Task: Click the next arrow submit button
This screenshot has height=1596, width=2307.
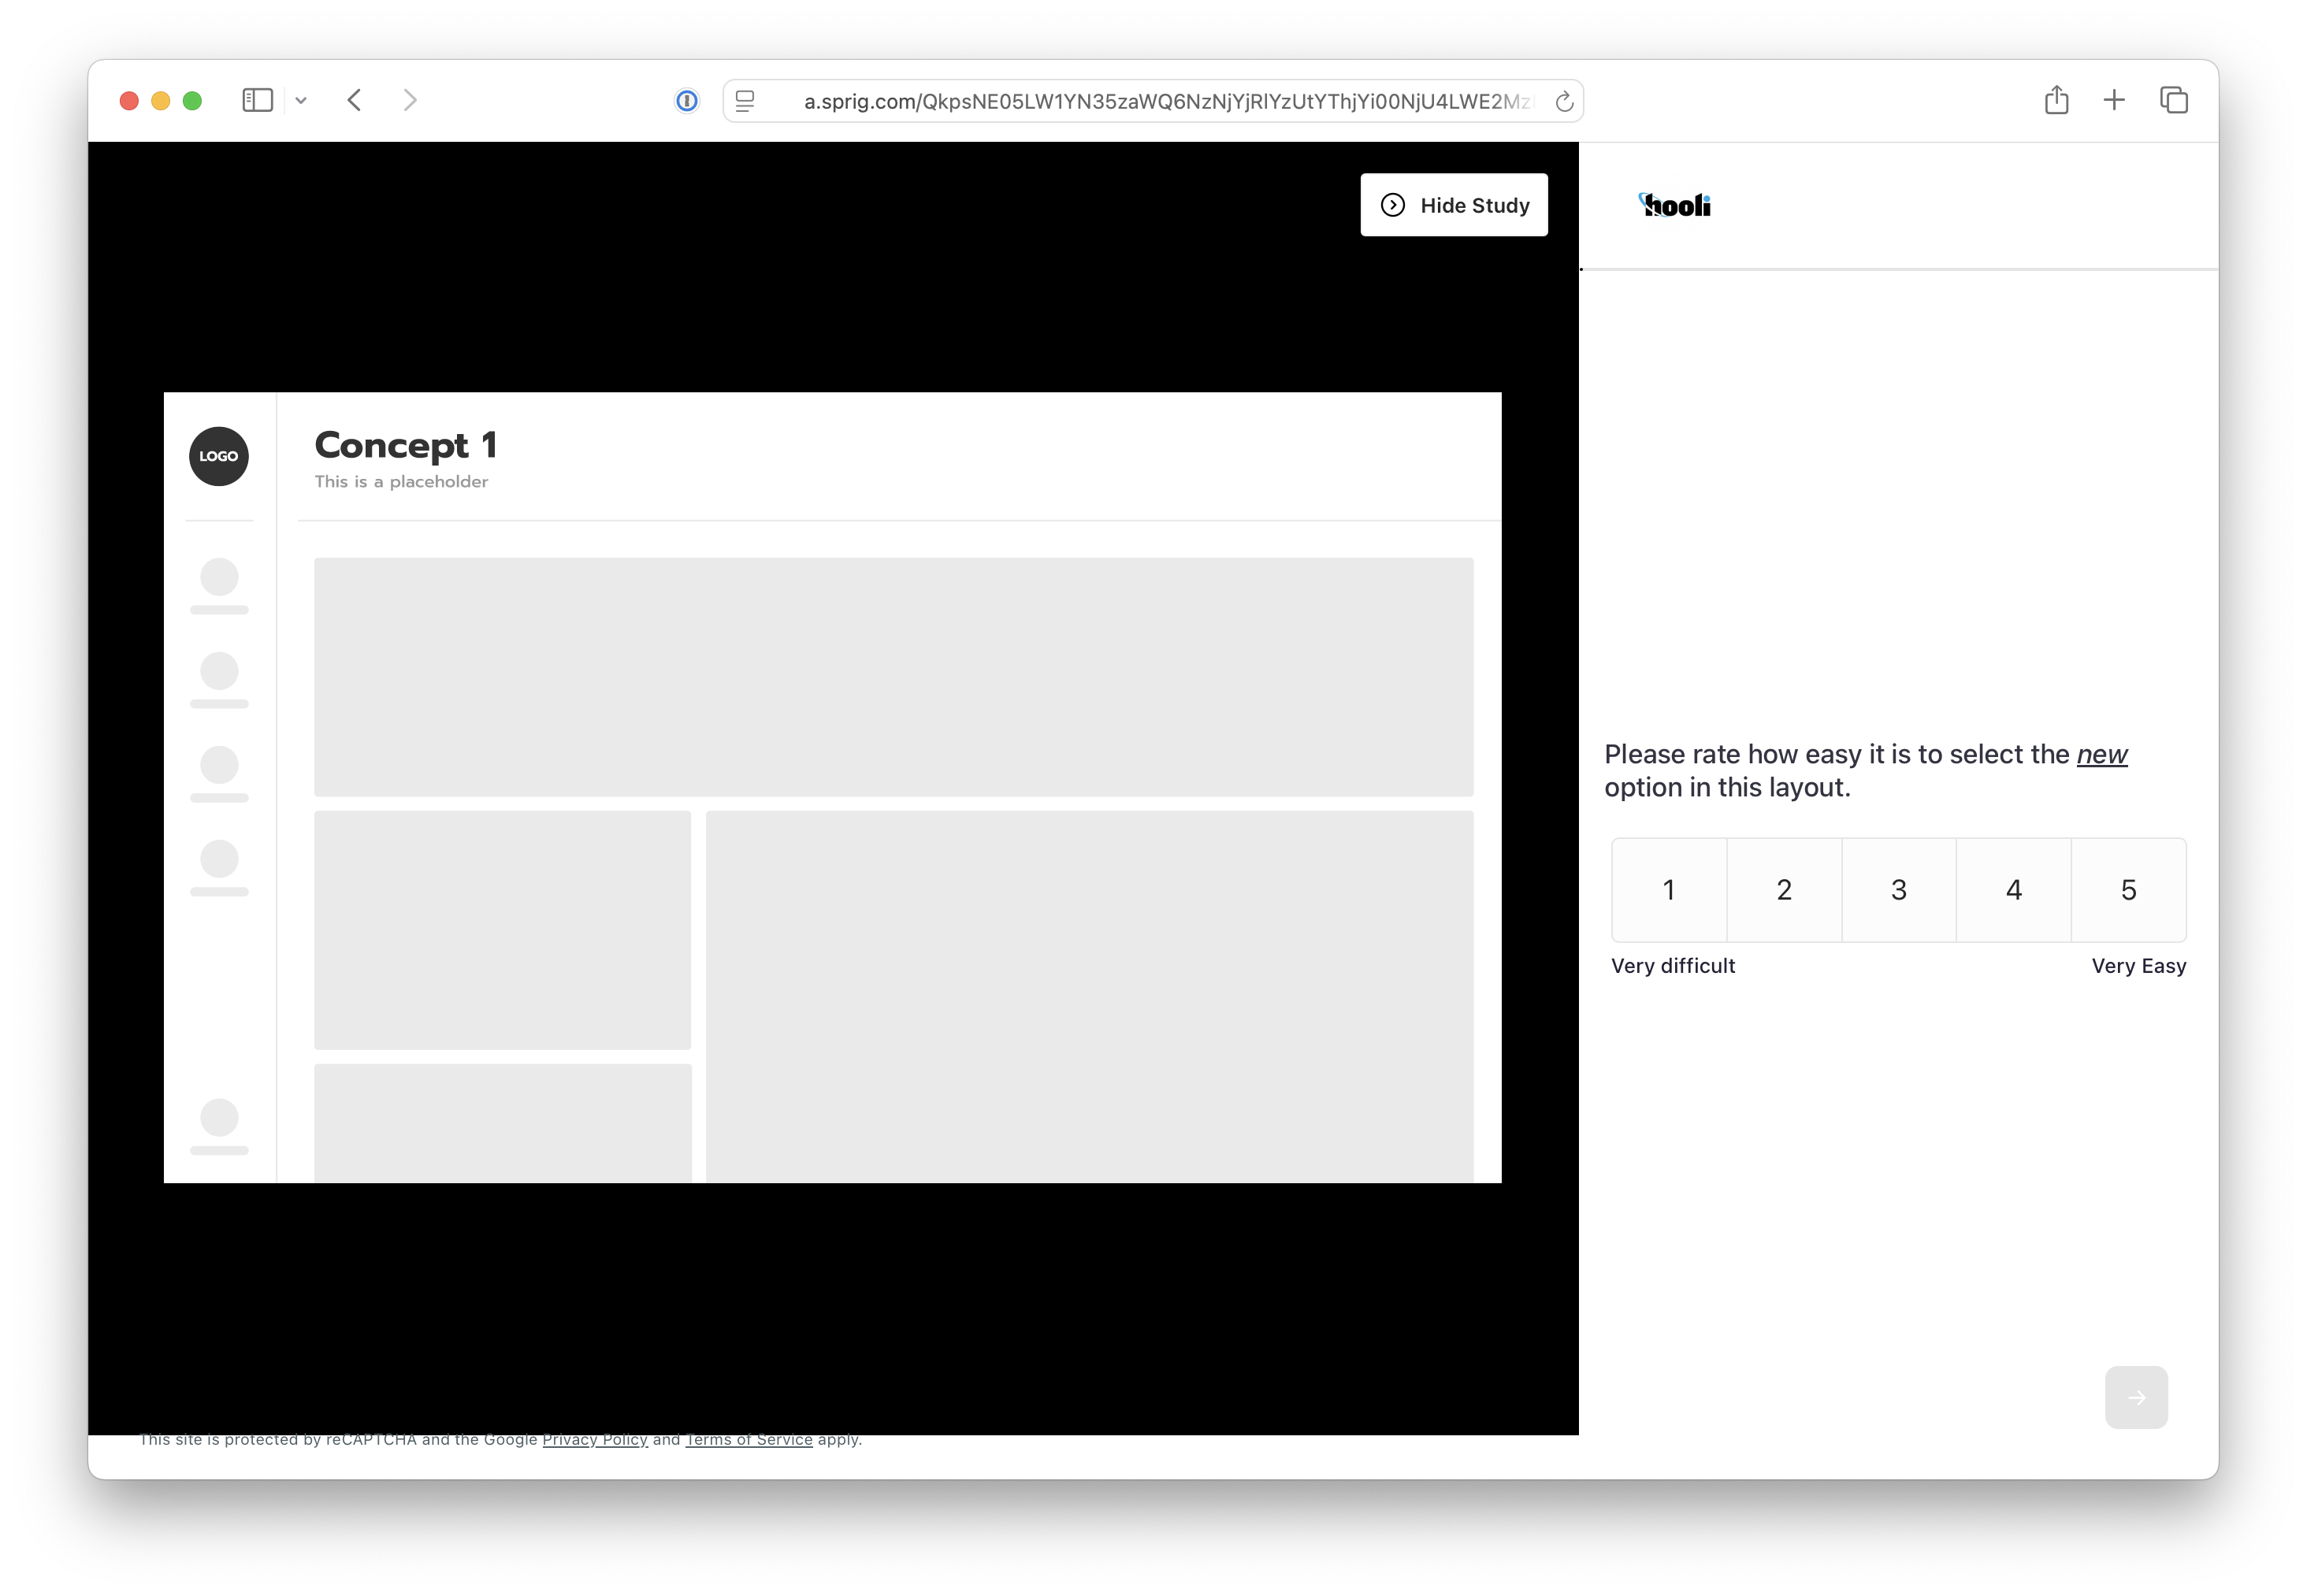Action: [2136, 1397]
